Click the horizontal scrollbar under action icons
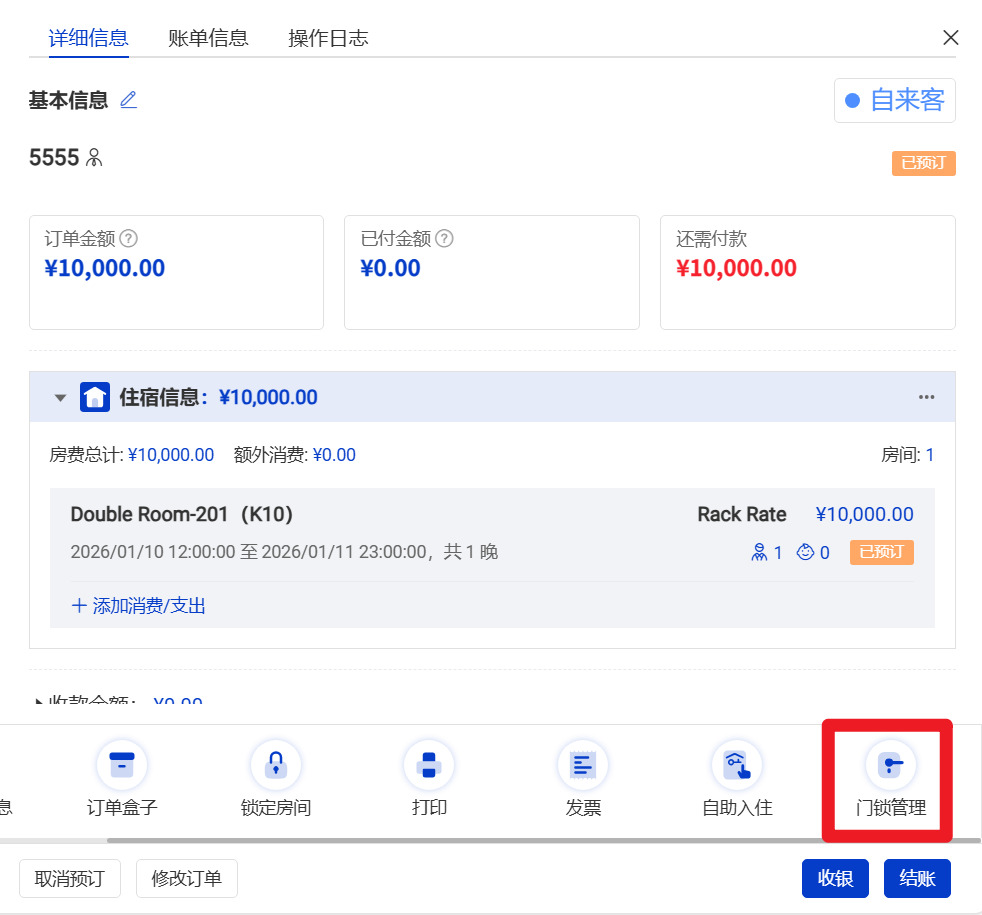982x915 pixels. tap(500, 841)
